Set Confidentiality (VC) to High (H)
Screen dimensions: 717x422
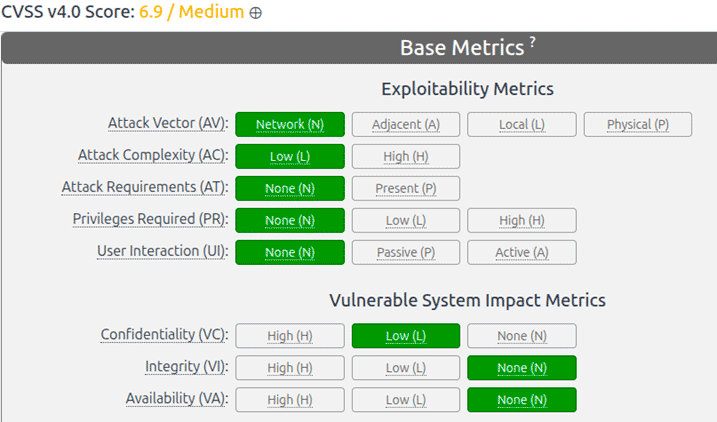290,336
